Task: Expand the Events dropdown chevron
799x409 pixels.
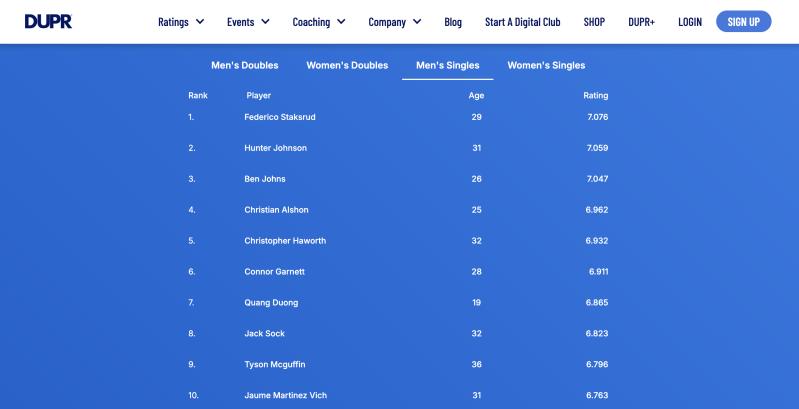Action: (265, 22)
